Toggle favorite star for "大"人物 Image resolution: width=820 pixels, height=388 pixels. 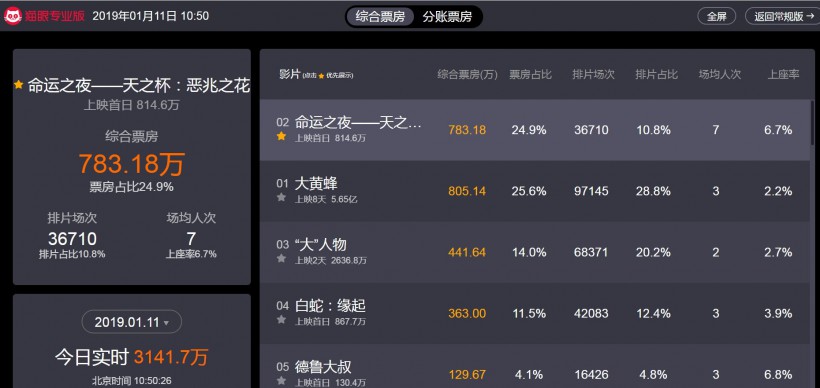281,258
